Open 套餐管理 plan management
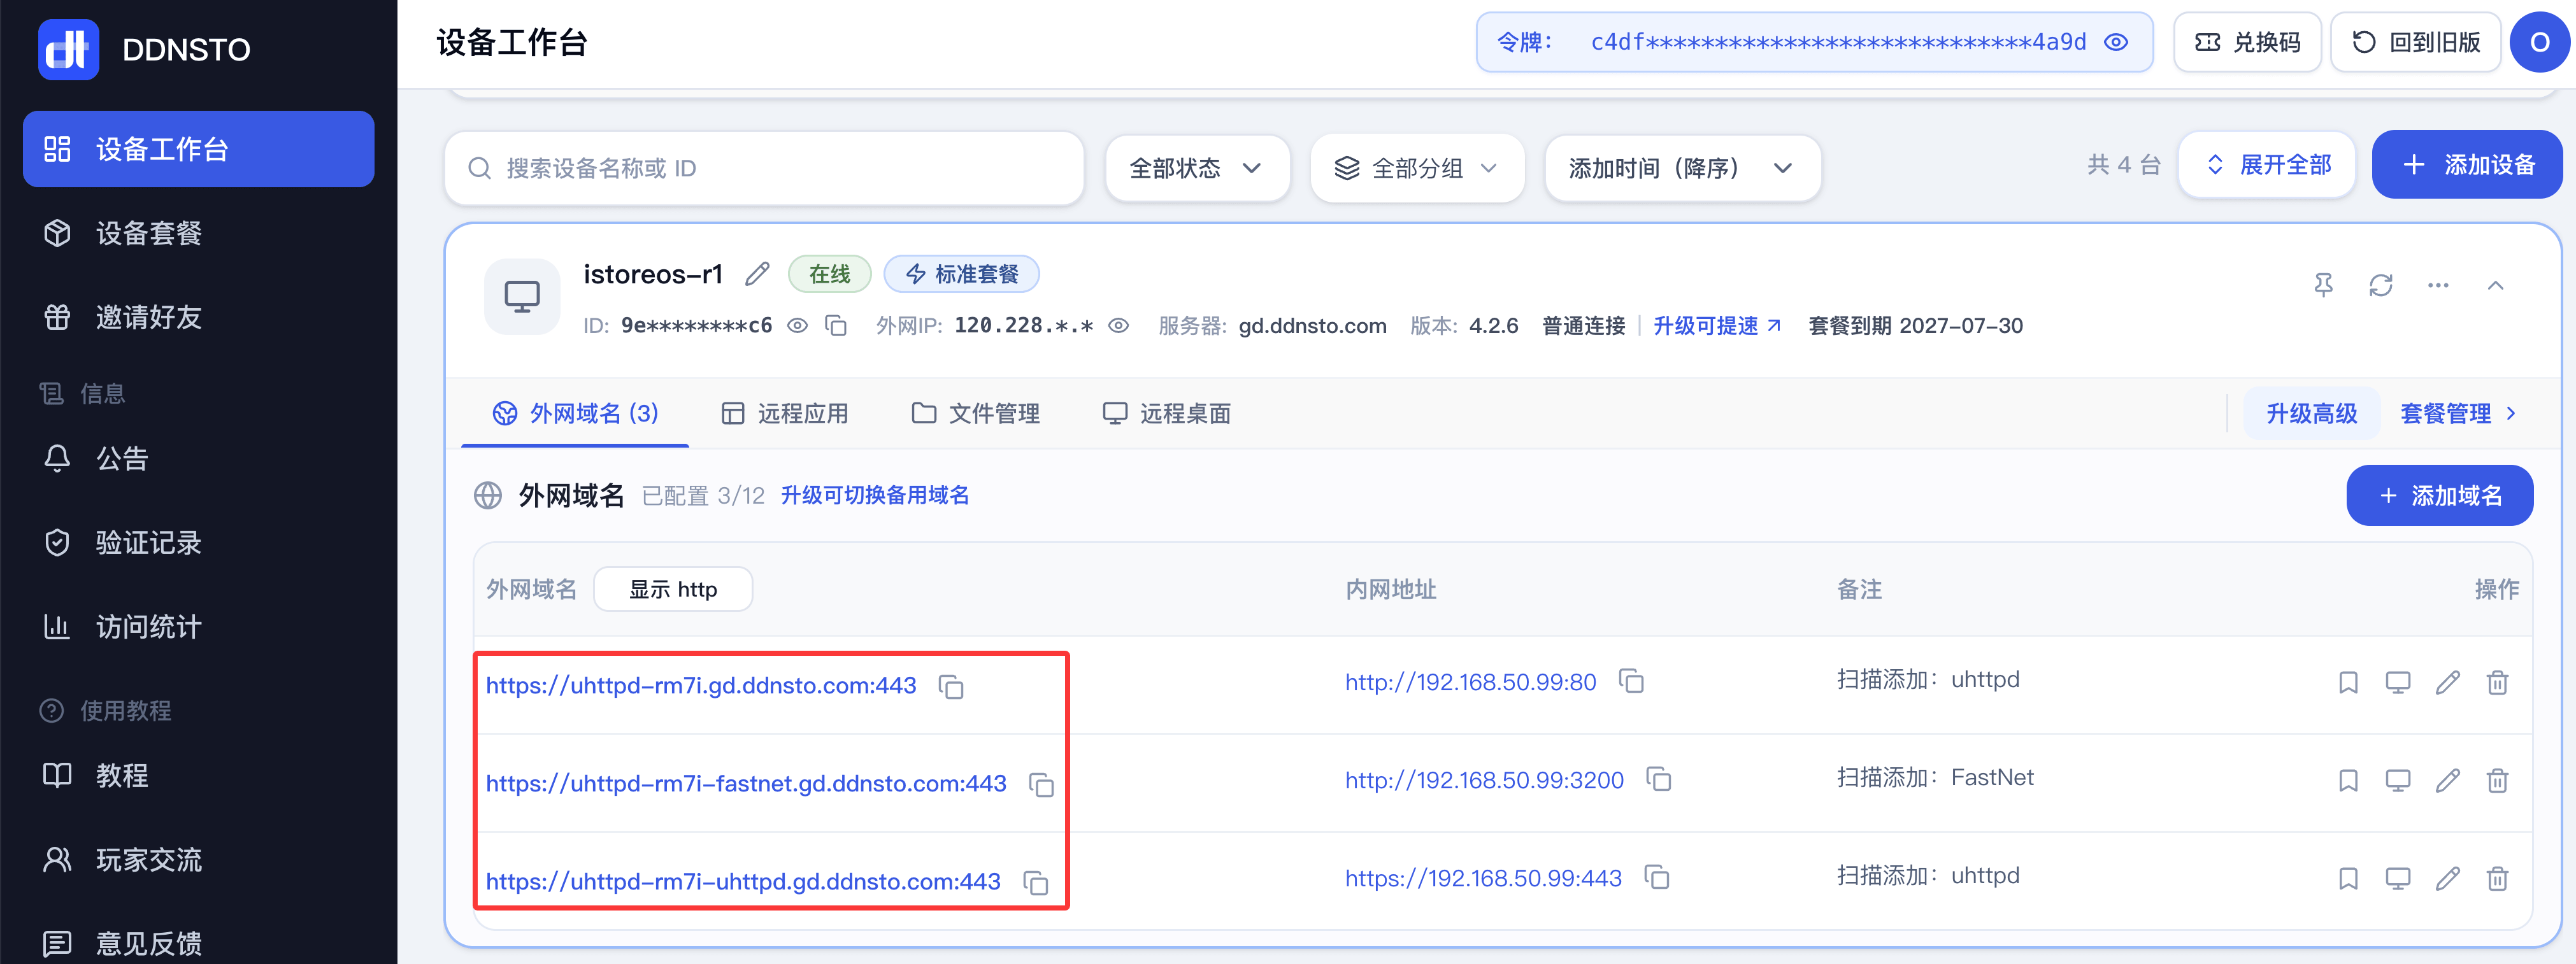 2458,413
